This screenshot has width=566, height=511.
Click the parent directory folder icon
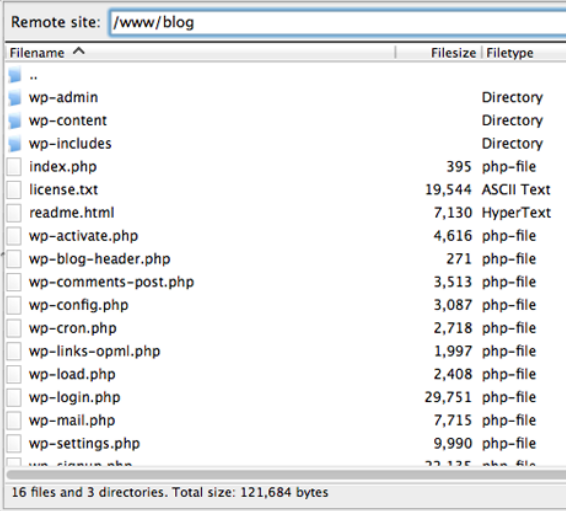coord(14,75)
